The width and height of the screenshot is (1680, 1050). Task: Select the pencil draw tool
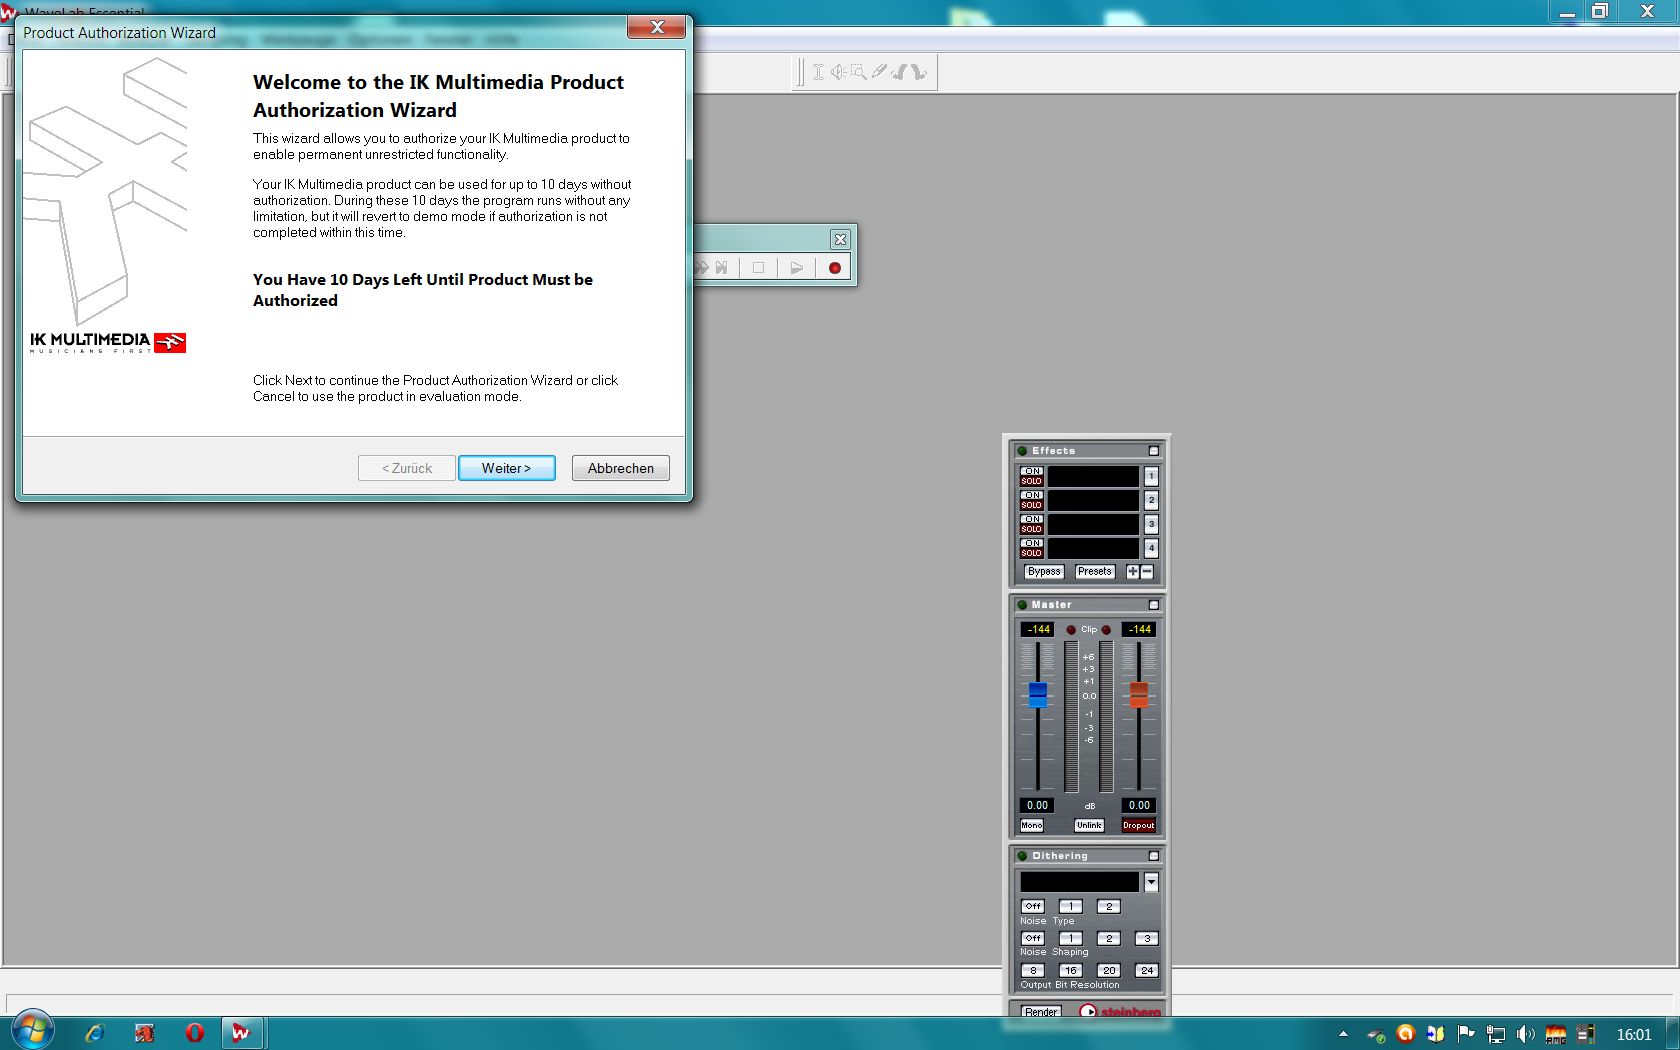pyautogui.click(x=879, y=72)
